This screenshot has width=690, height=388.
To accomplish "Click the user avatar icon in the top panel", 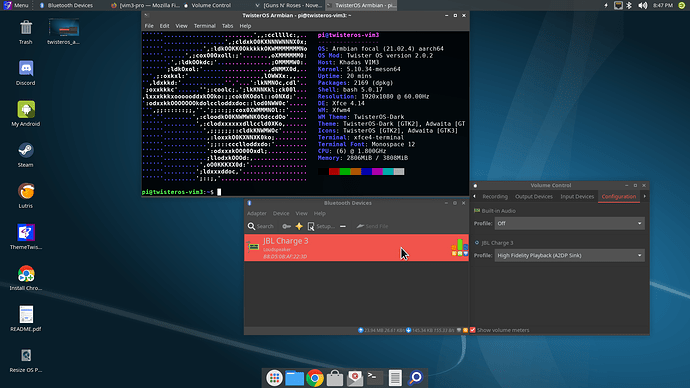I will pyautogui.click(x=682, y=5).
